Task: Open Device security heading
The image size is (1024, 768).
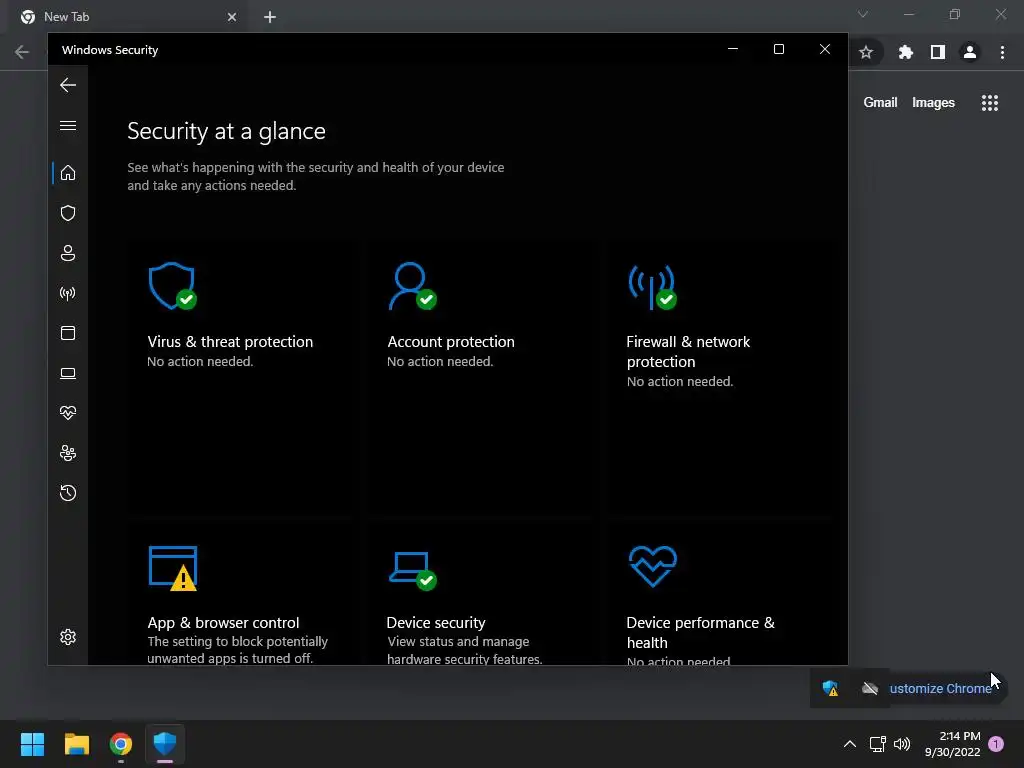Action: click(436, 622)
